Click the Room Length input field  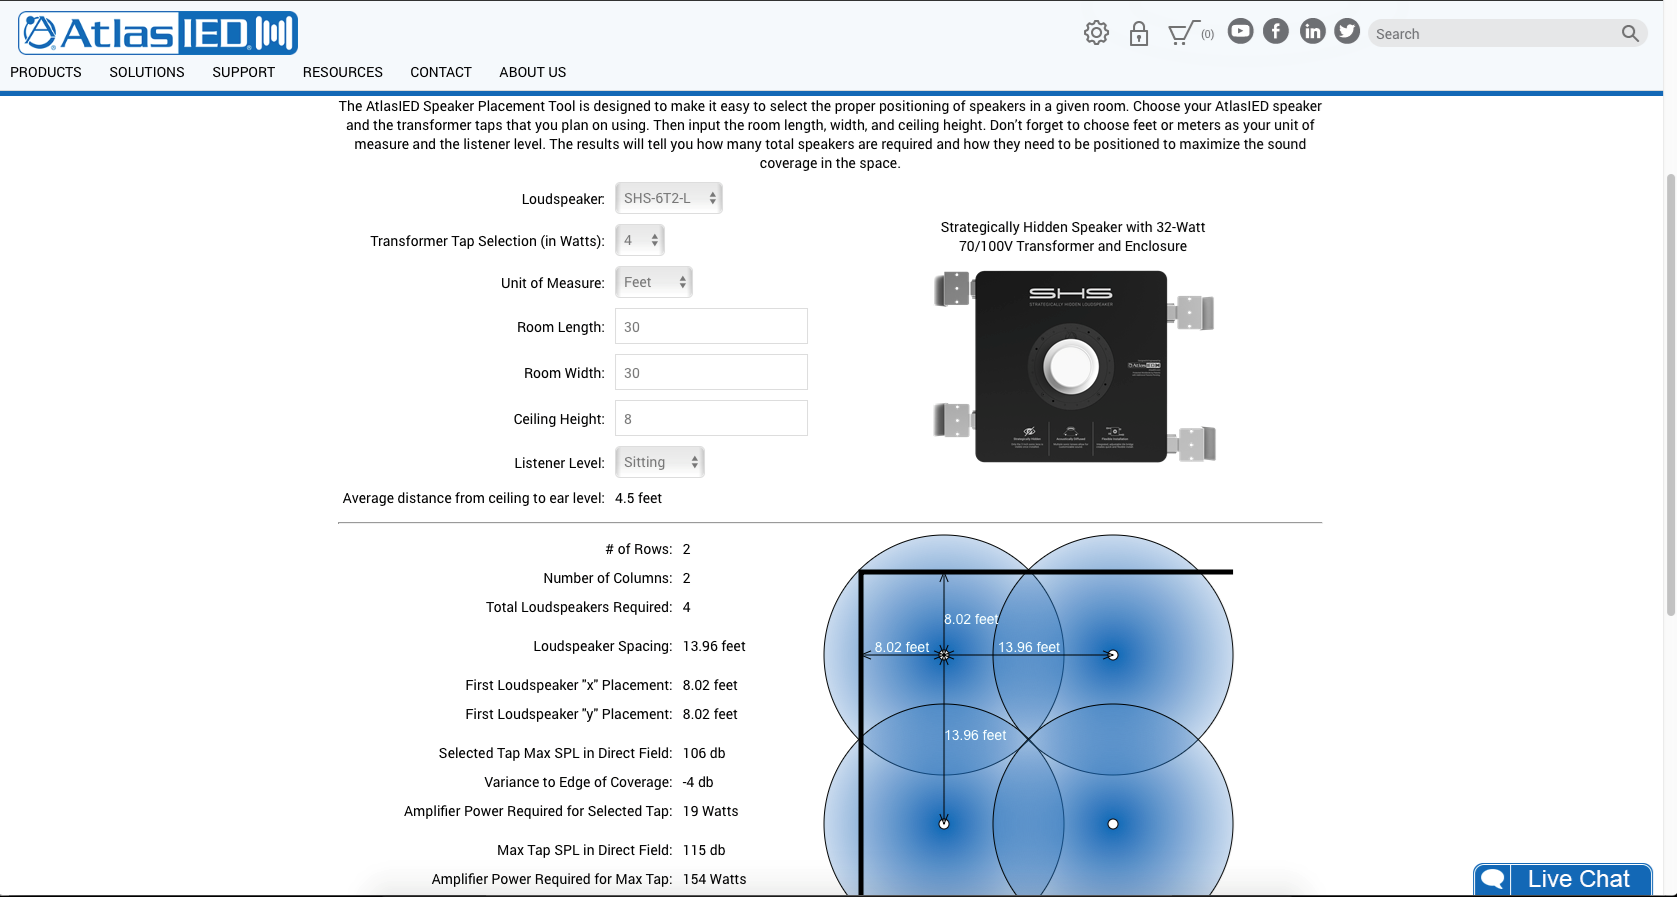[711, 326]
